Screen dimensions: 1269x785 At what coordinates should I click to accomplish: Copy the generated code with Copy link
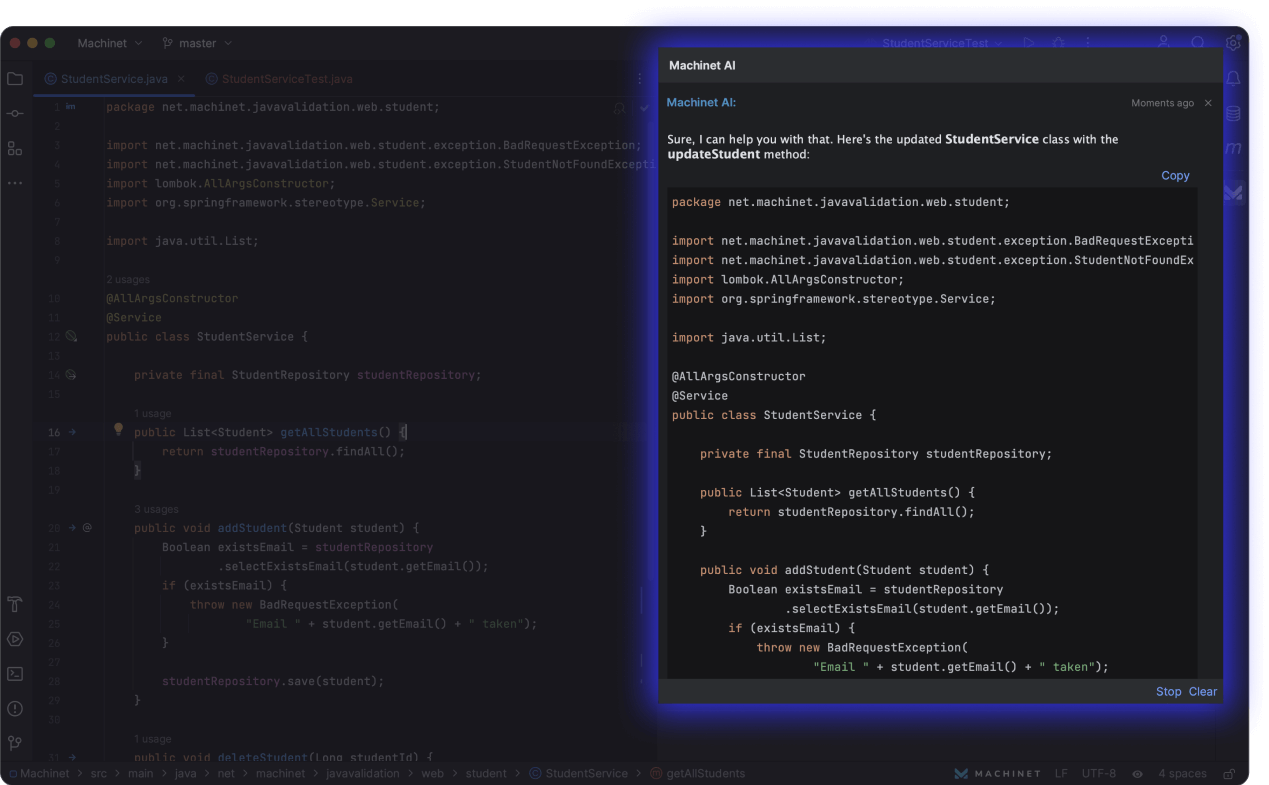[x=1175, y=176]
